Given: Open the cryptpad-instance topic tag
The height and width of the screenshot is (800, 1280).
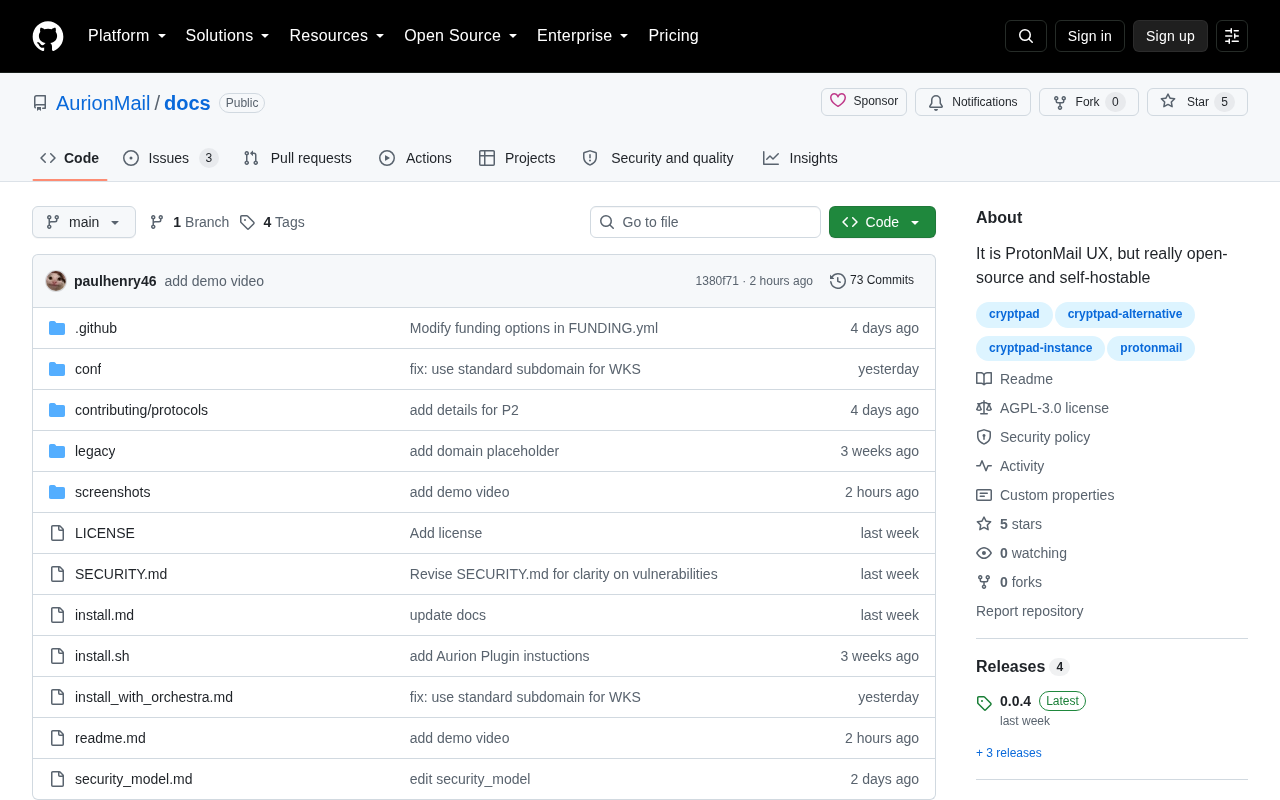Looking at the screenshot, I should pos(1040,348).
